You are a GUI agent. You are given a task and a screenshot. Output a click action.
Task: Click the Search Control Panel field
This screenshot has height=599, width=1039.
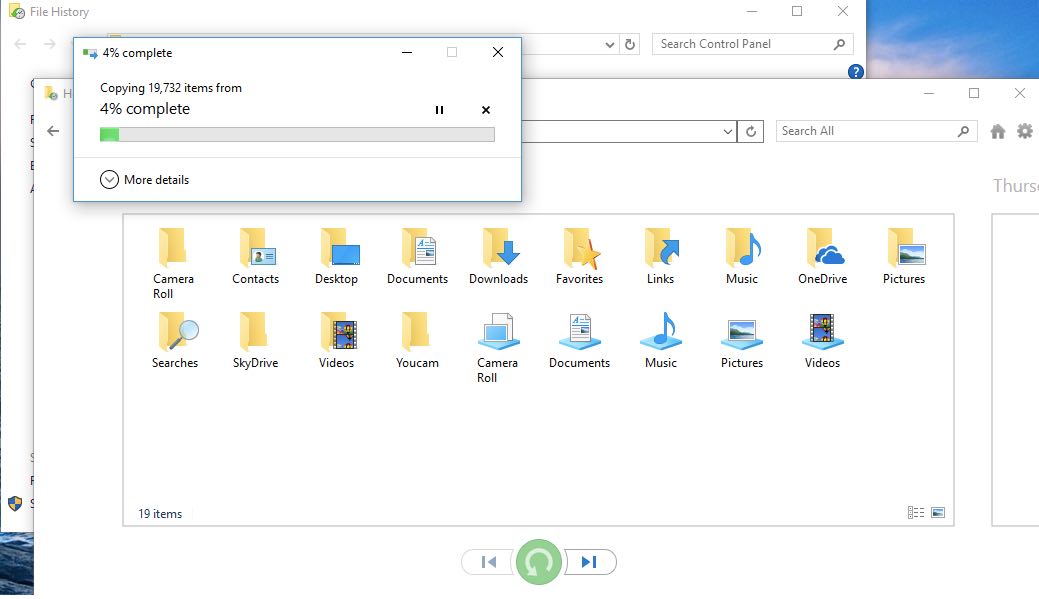tap(743, 44)
